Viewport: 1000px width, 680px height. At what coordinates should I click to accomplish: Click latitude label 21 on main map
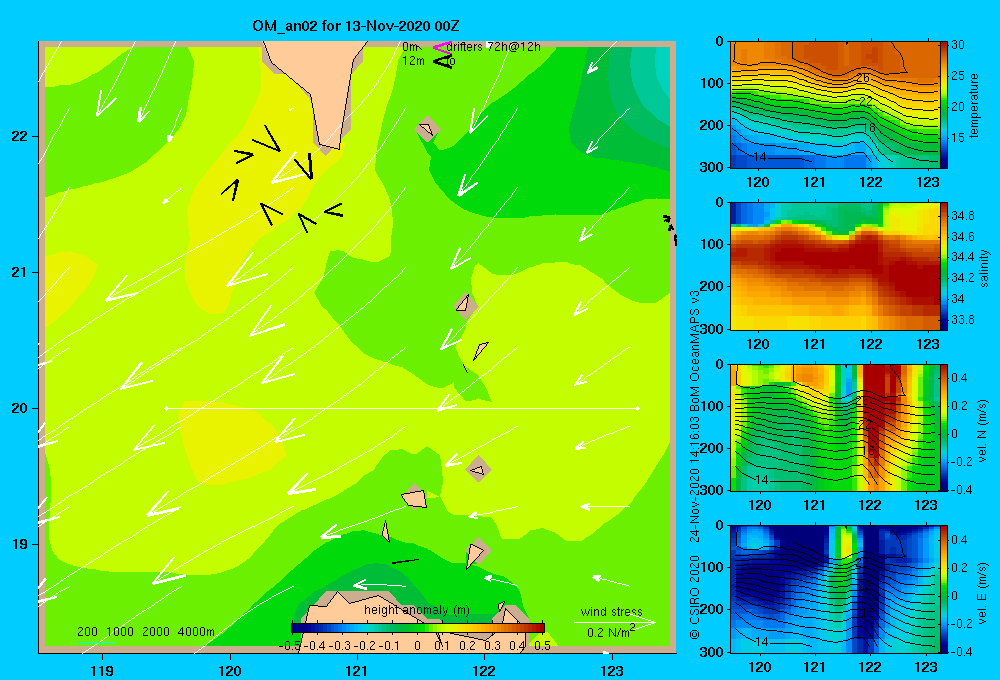coord(20,272)
